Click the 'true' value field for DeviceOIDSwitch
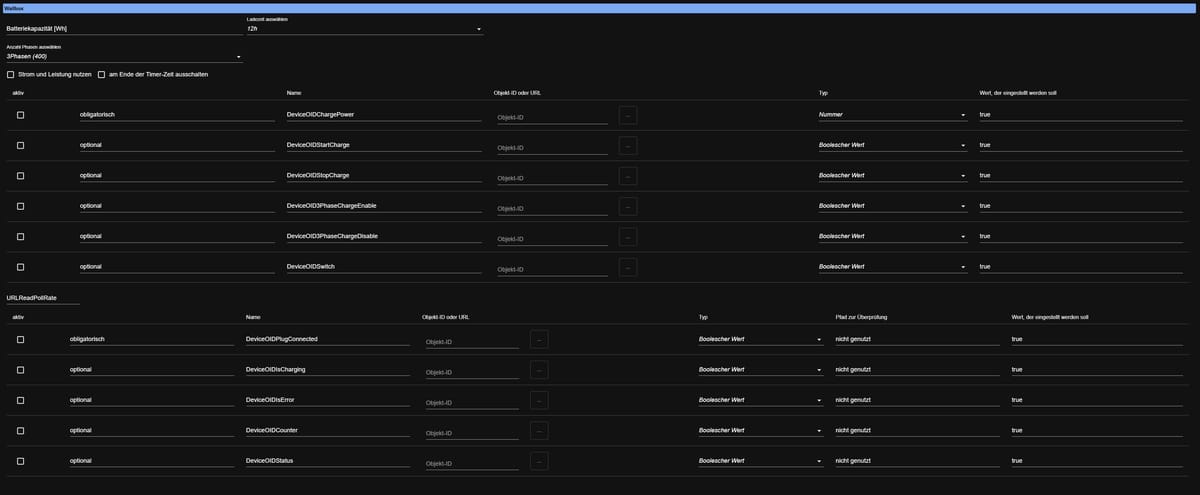This screenshot has height=495, width=1200. (x=1083, y=267)
